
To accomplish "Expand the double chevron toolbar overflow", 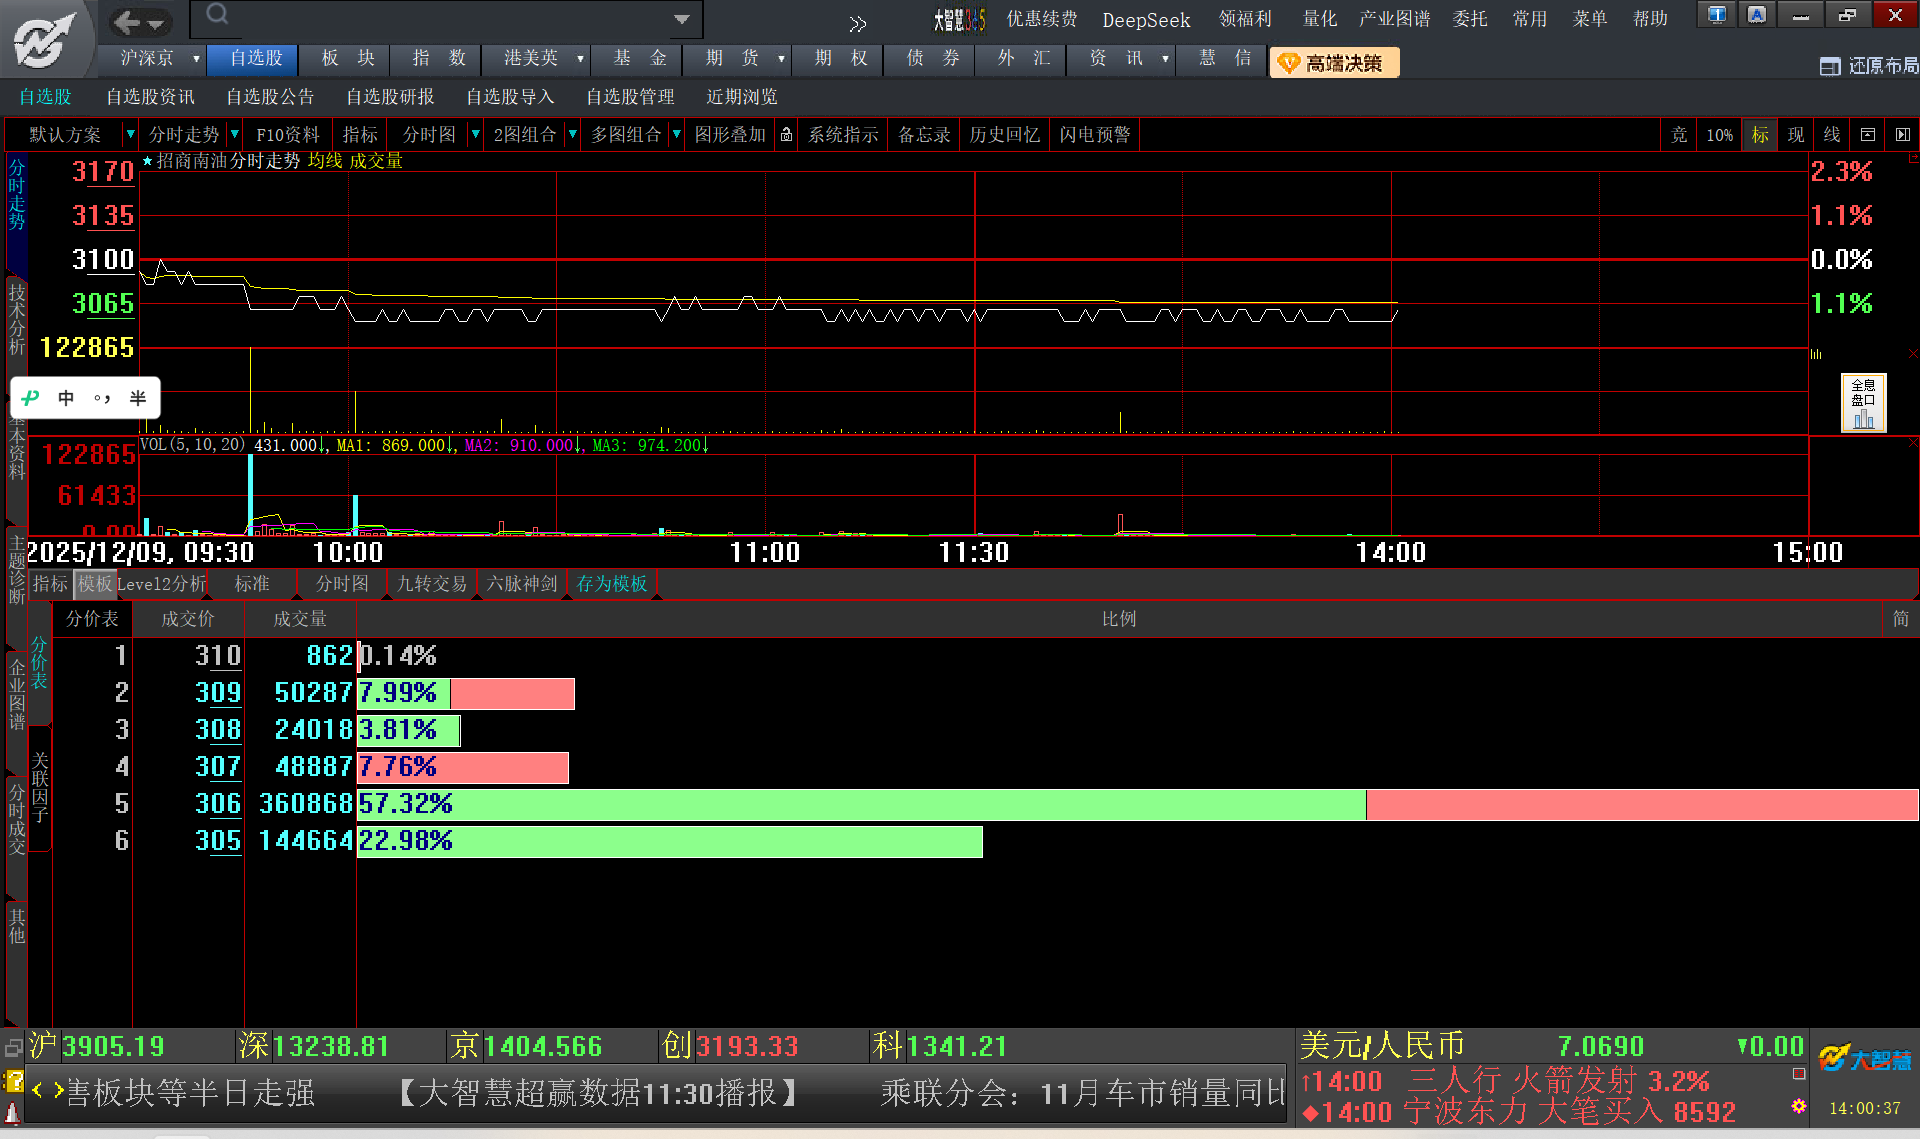I will [857, 24].
